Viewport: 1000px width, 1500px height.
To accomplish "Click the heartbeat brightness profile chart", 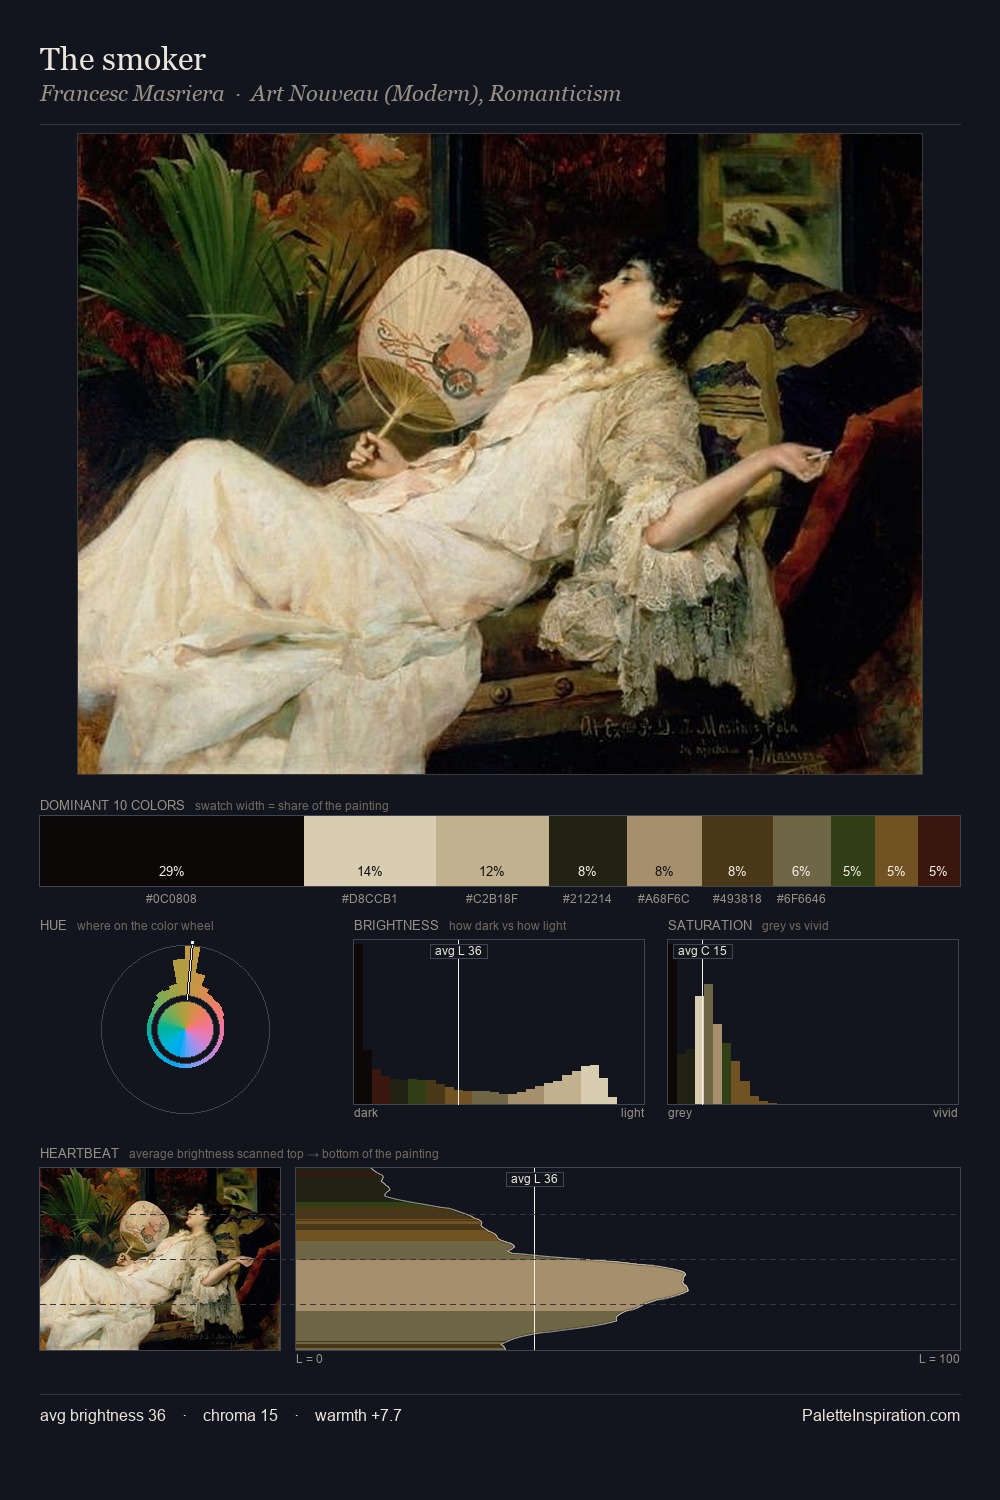I will 628,1259.
